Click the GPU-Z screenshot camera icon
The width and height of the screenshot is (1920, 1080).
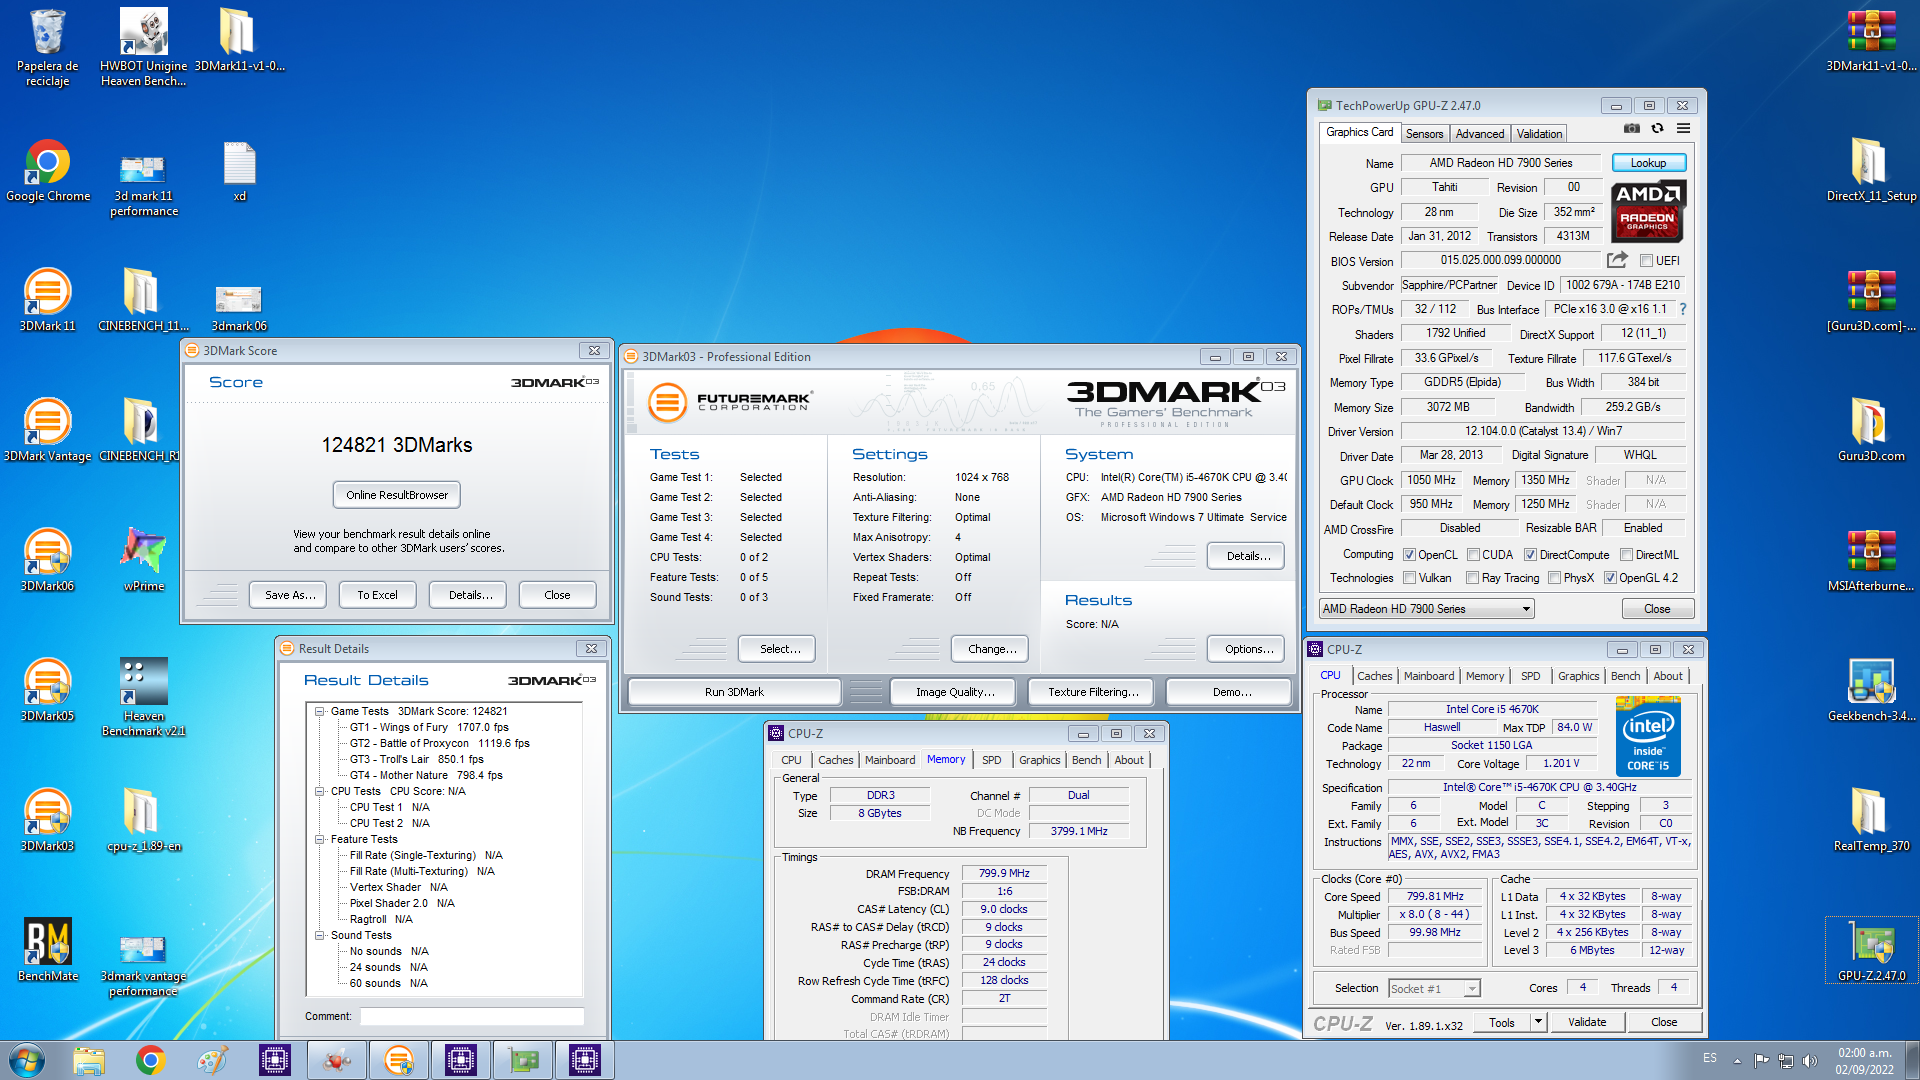point(1631,129)
